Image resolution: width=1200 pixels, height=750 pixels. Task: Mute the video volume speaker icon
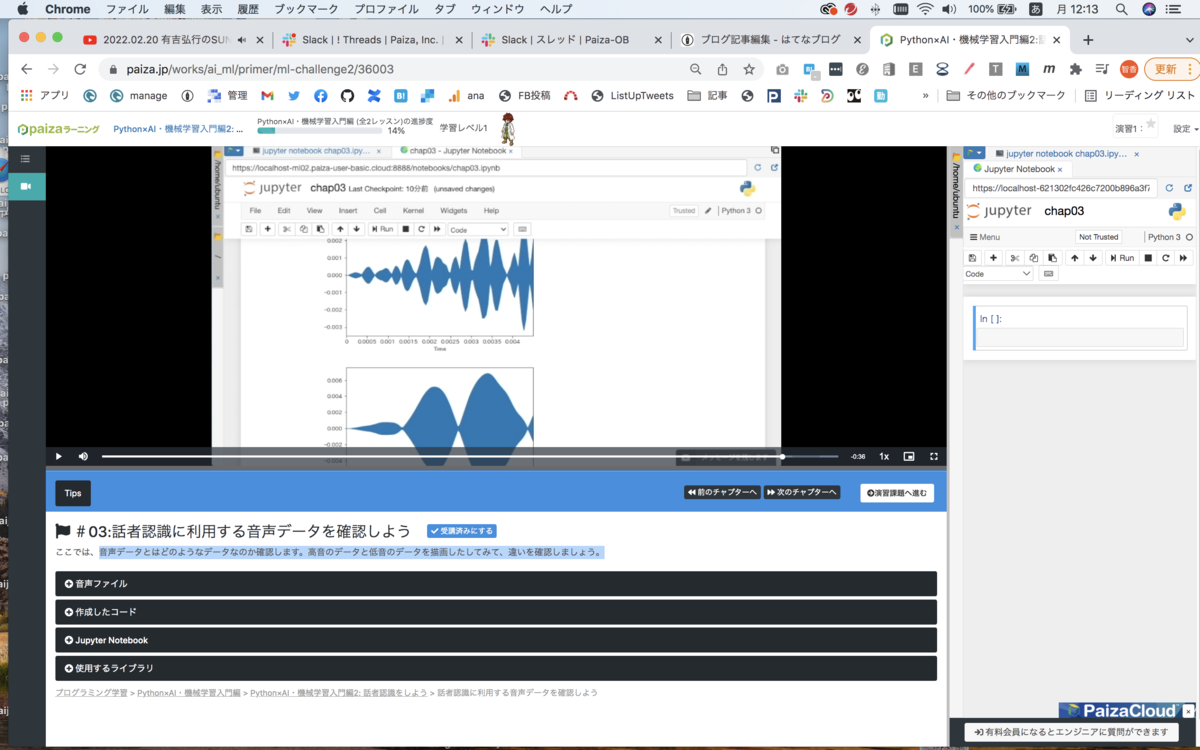tap(83, 456)
